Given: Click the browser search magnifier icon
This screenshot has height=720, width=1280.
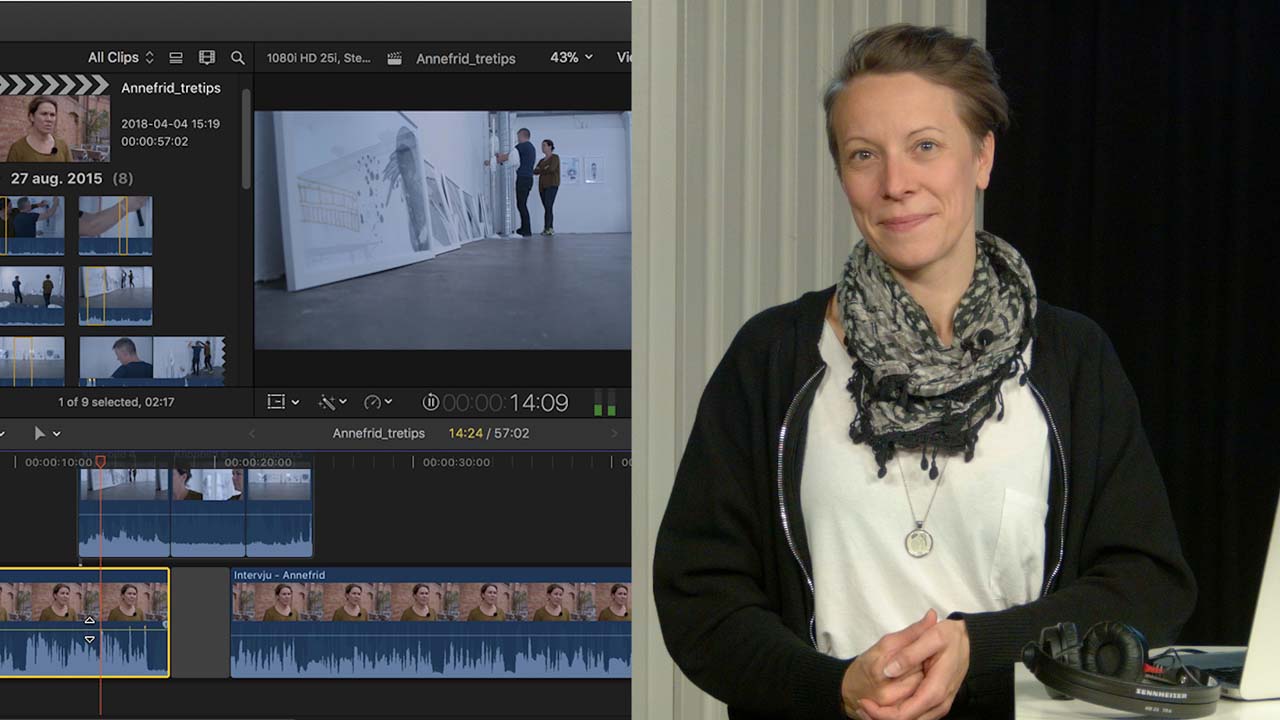Looking at the screenshot, I should (238, 58).
